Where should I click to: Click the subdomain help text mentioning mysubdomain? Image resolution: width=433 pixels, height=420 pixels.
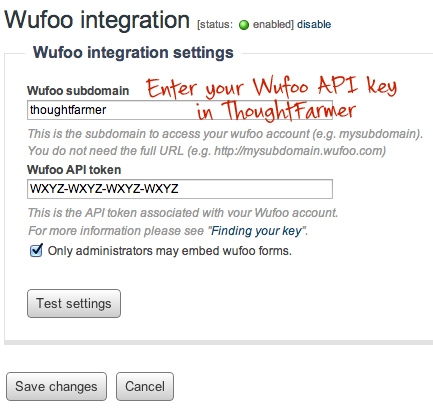pos(225,134)
